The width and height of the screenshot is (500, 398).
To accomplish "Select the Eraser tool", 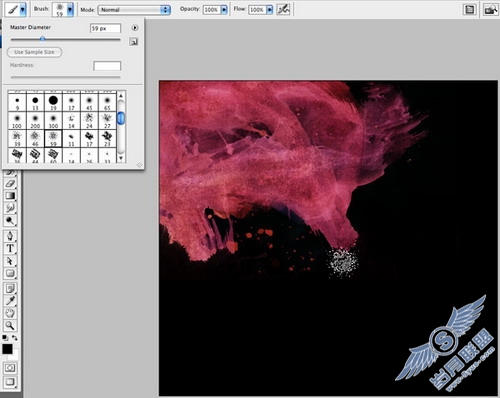I will point(10,184).
